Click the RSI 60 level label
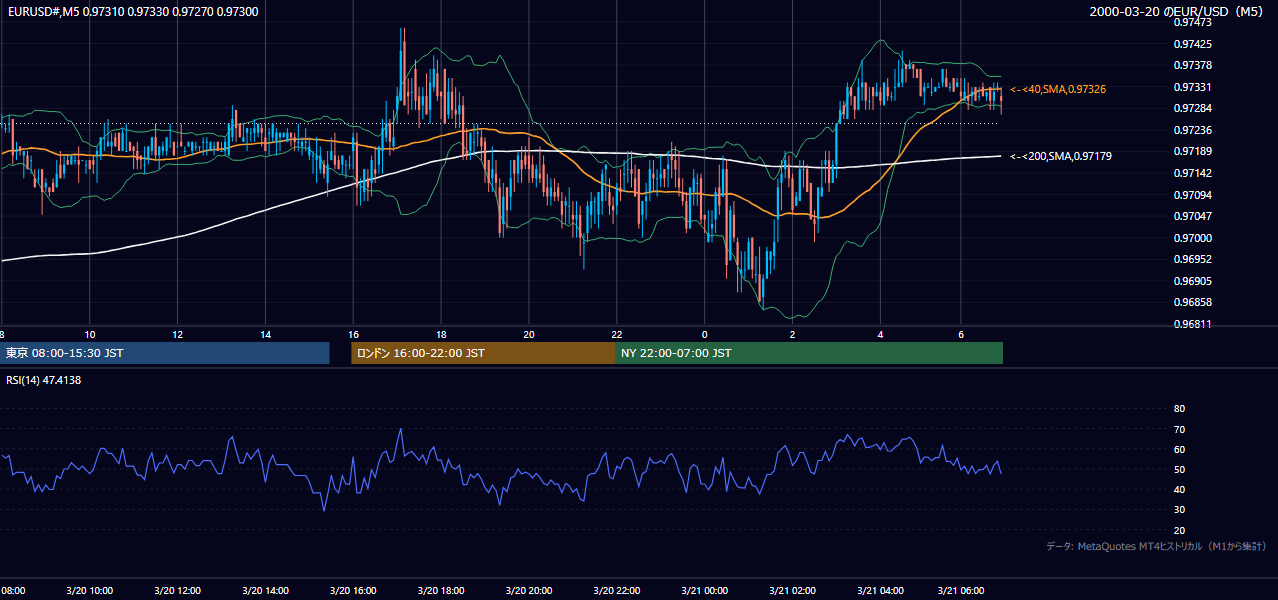 point(1179,449)
